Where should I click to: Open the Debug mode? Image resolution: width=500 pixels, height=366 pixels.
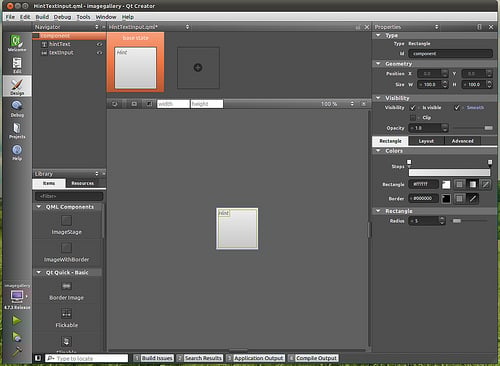[x=17, y=109]
